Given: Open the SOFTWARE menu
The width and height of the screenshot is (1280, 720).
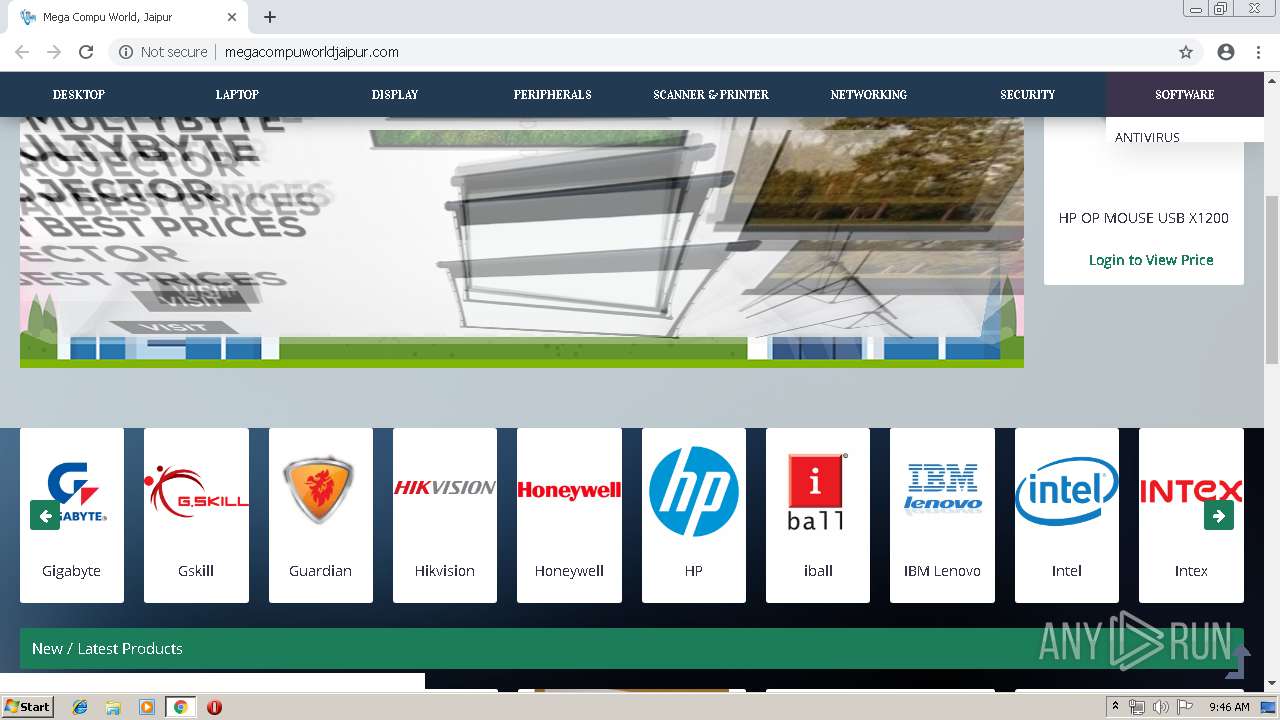Looking at the screenshot, I should point(1185,94).
